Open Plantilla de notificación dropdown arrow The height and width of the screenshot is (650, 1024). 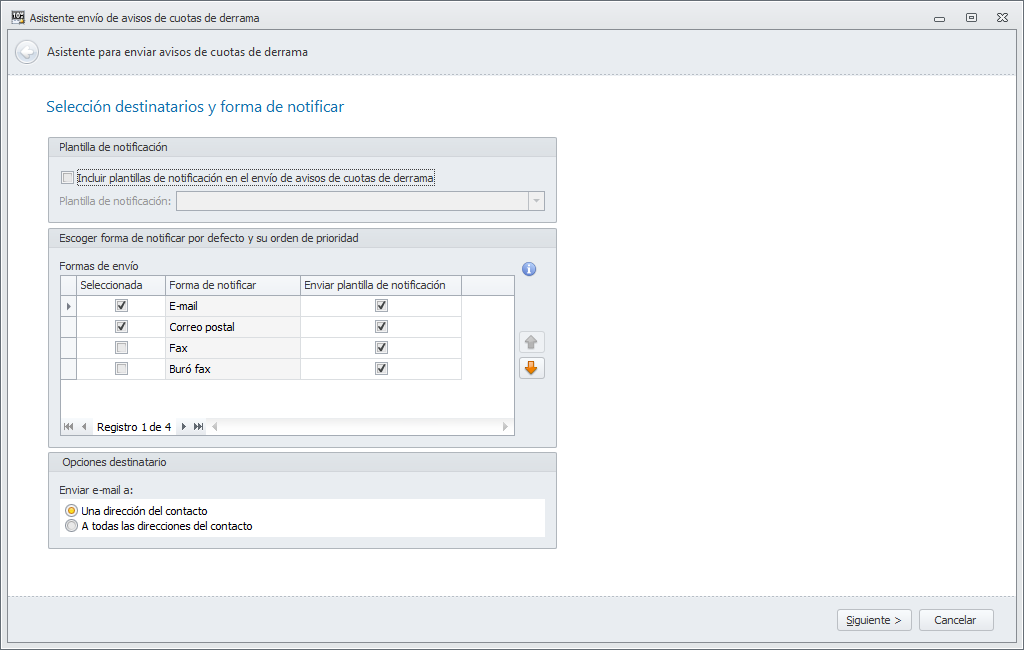point(537,201)
